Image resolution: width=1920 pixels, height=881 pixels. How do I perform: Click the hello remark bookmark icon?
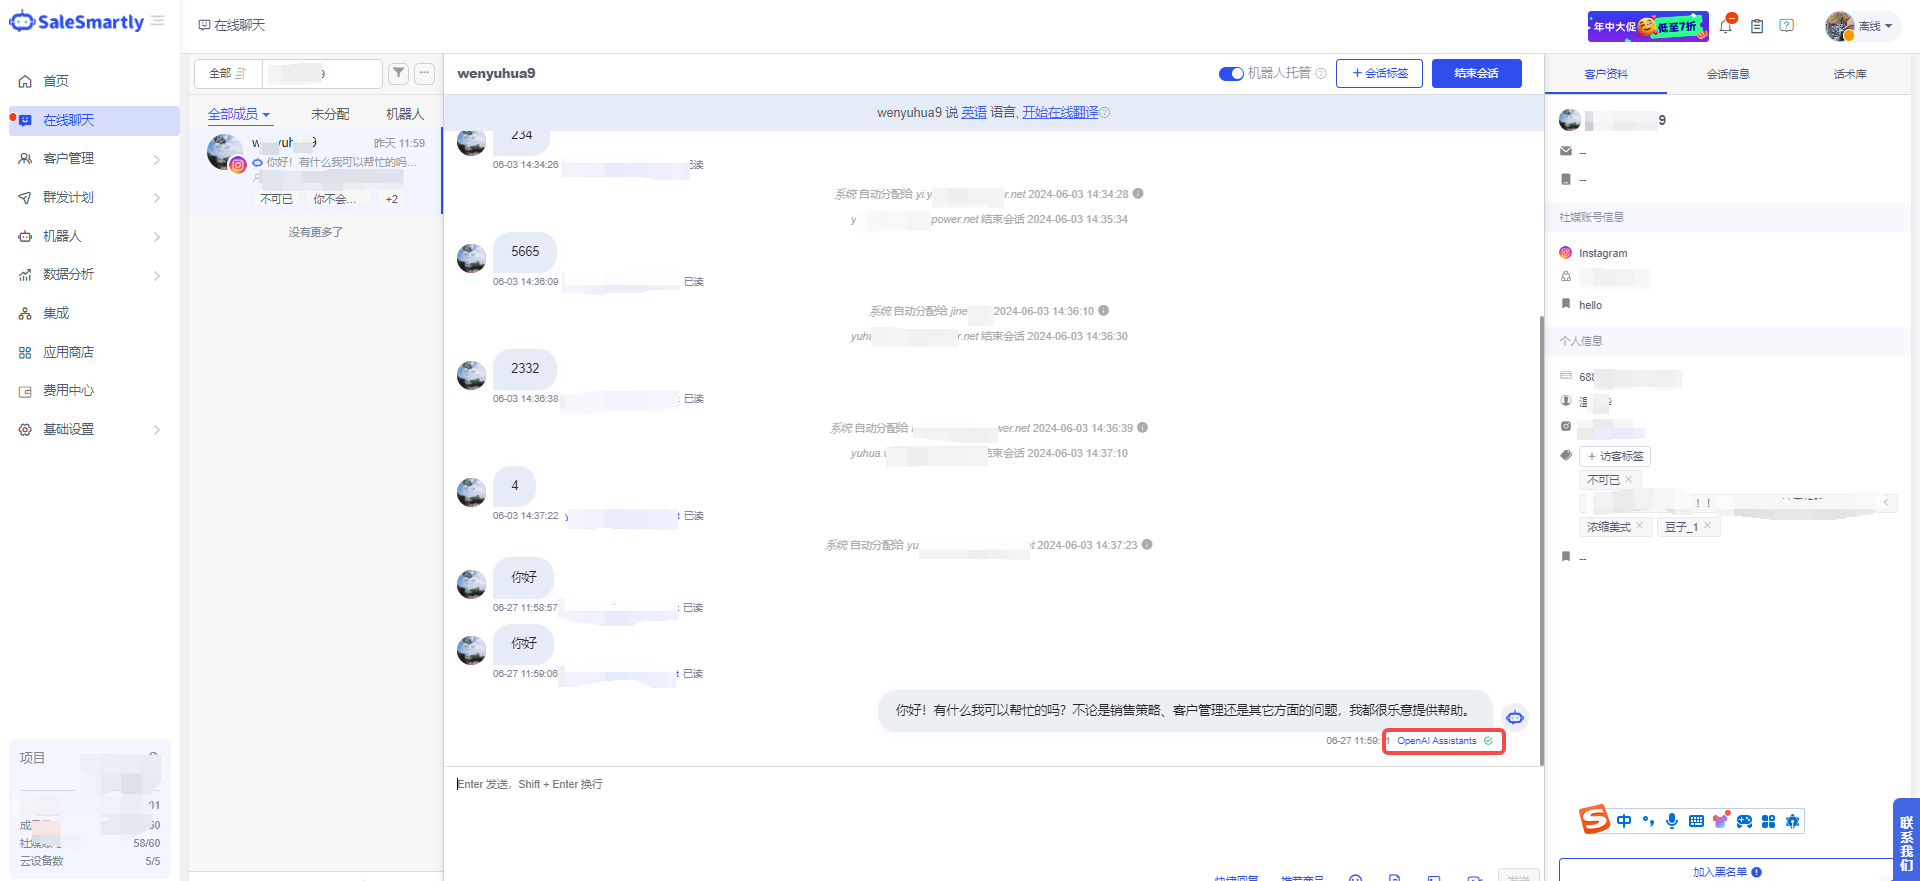coord(1566,304)
